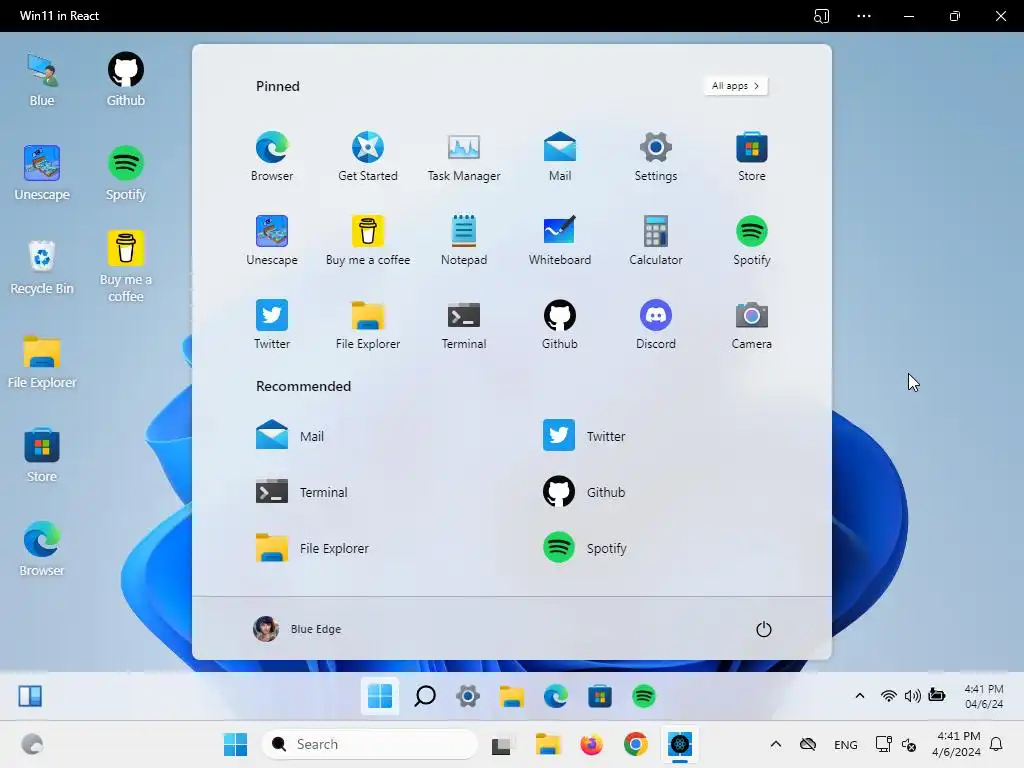Expand the All apps list
This screenshot has height=768, width=1024.
tap(735, 86)
